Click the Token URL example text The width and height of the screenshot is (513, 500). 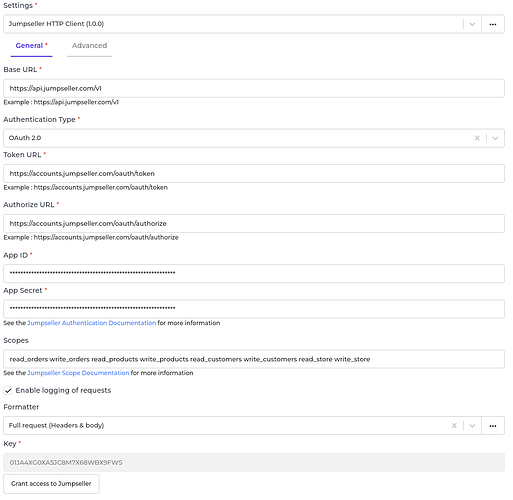click(x=86, y=187)
